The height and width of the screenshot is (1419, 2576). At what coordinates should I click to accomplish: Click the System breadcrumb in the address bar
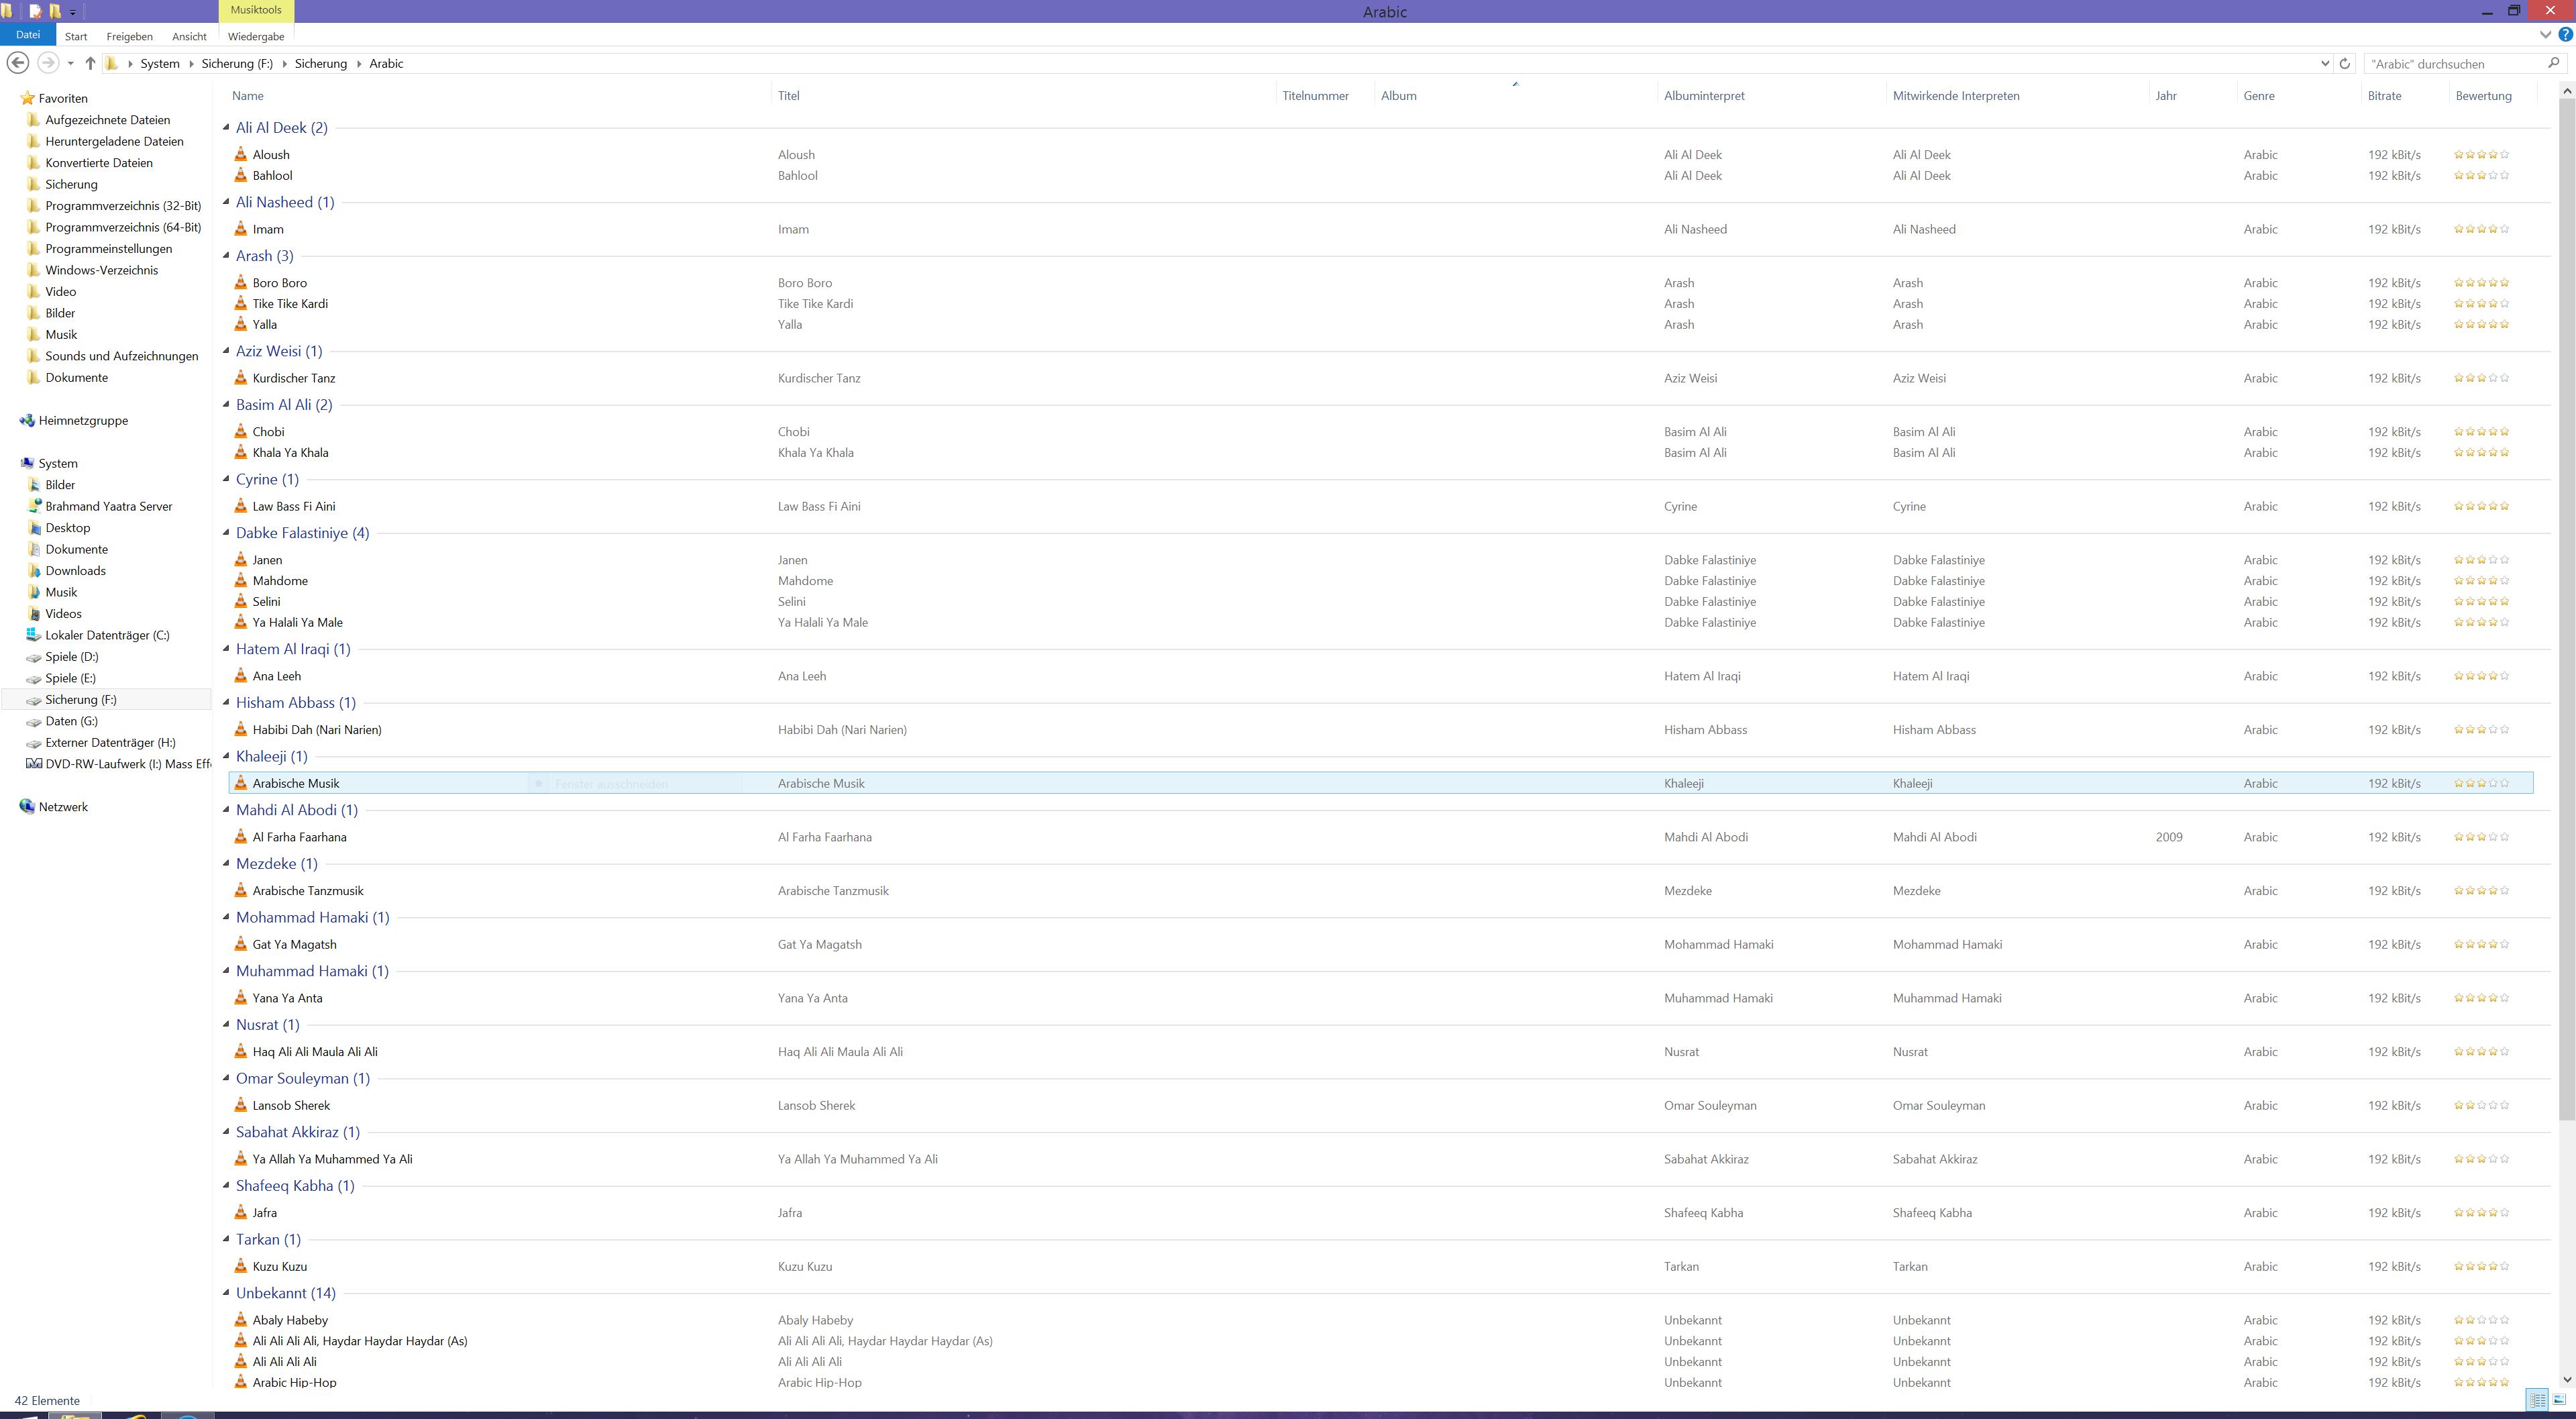click(x=160, y=63)
